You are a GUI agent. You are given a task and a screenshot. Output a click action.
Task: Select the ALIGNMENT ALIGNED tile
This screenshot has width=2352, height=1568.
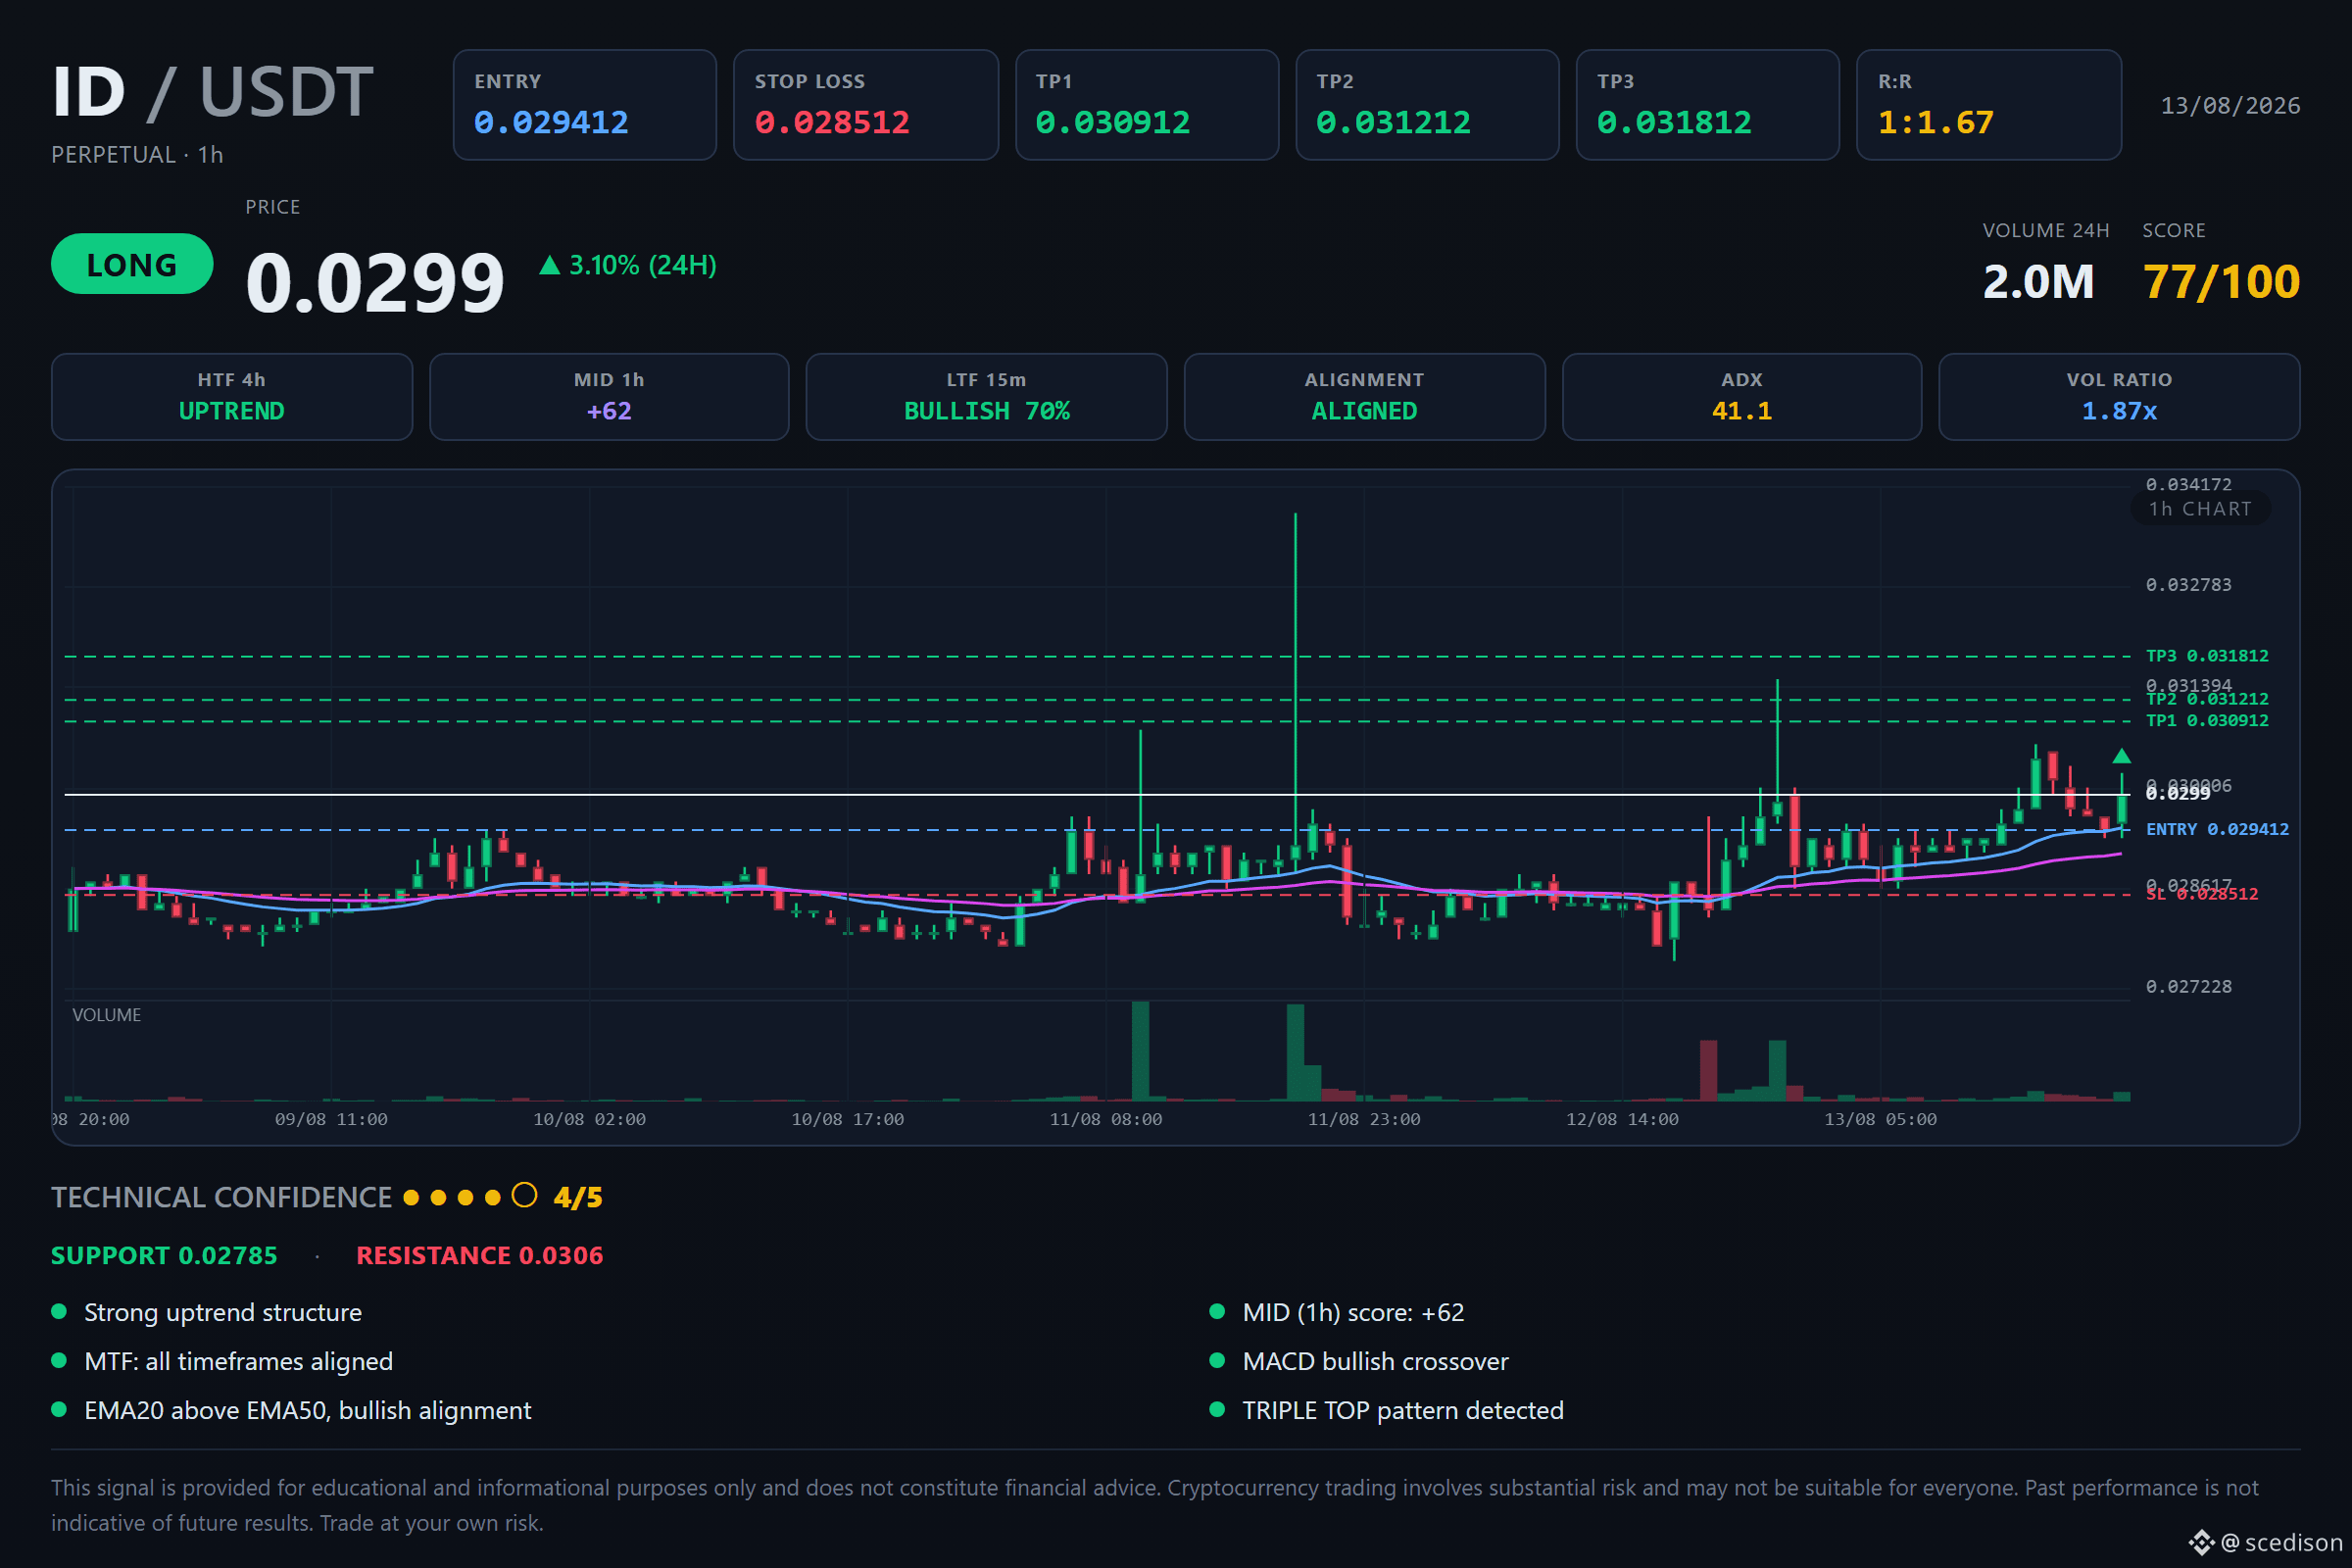[1364, 397]
